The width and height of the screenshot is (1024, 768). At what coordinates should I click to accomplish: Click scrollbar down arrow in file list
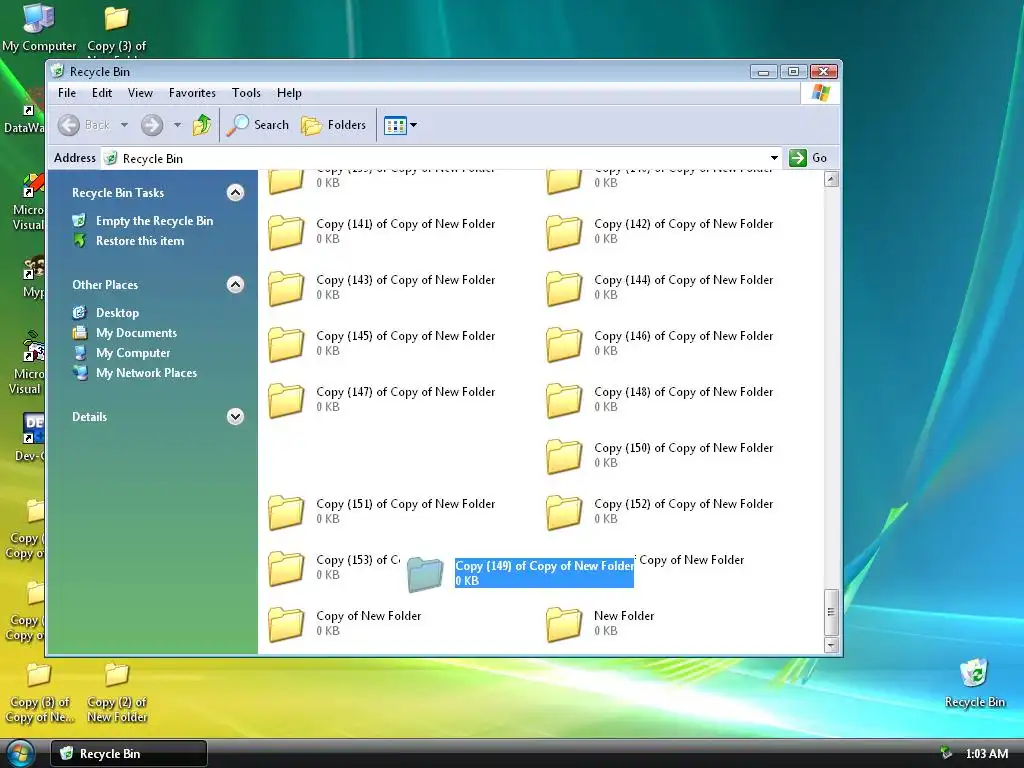(831, 645)
